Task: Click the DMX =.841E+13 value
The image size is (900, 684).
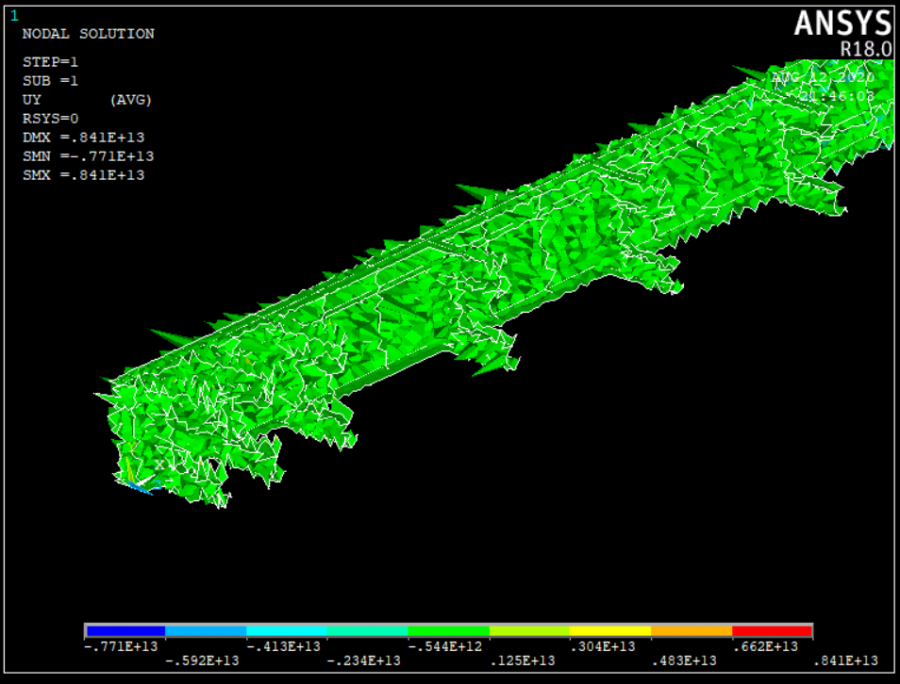Action: click(x=83, y=138)
